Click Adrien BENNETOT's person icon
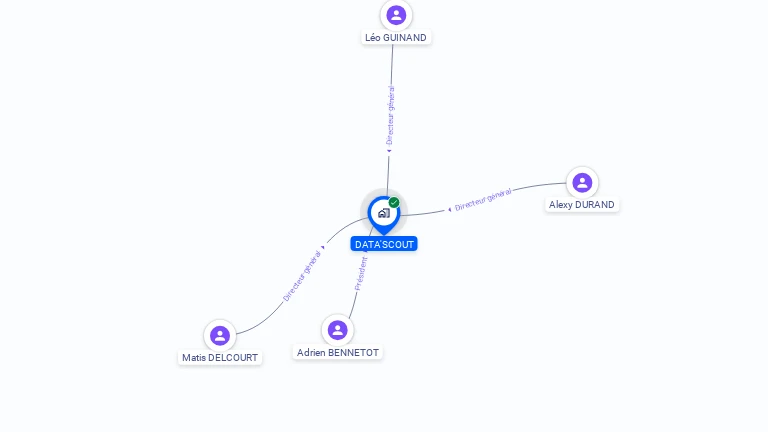Screen dimensions: 768x432 click(337, 330)
